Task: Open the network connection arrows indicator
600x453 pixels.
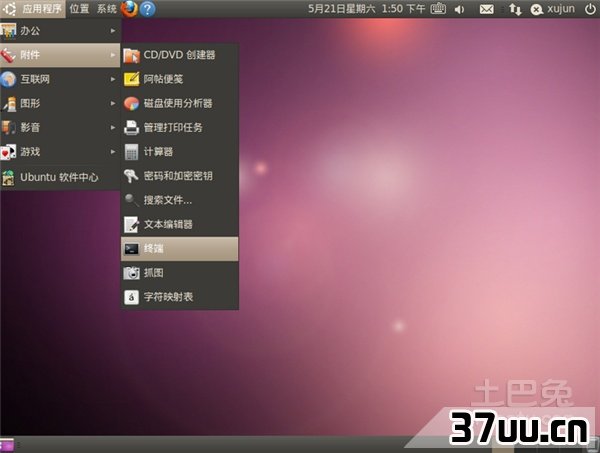Action: [515, 9]
